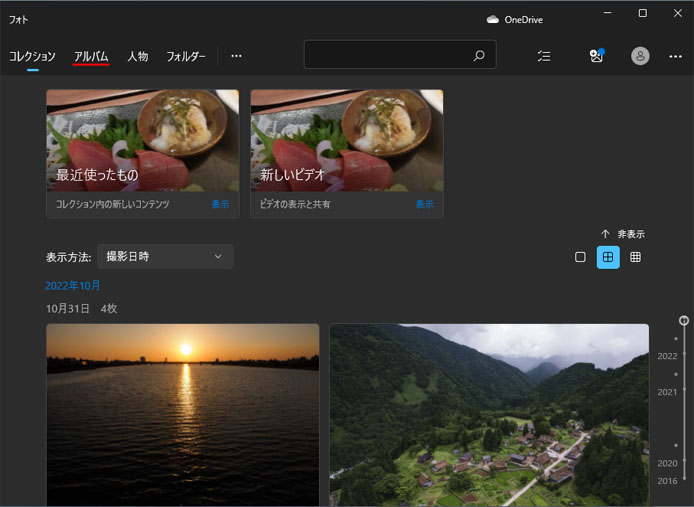
Task: Click 表示 link under 最近使ったもの
Action: 220,204
